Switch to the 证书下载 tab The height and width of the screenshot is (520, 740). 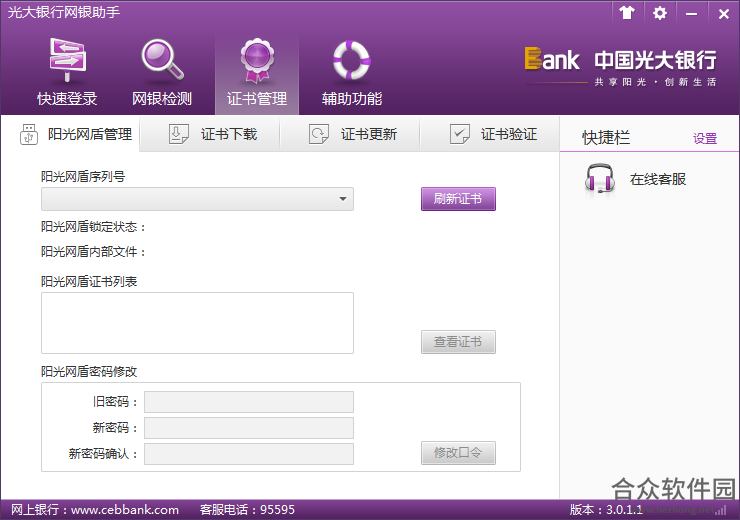pos(210,134)
